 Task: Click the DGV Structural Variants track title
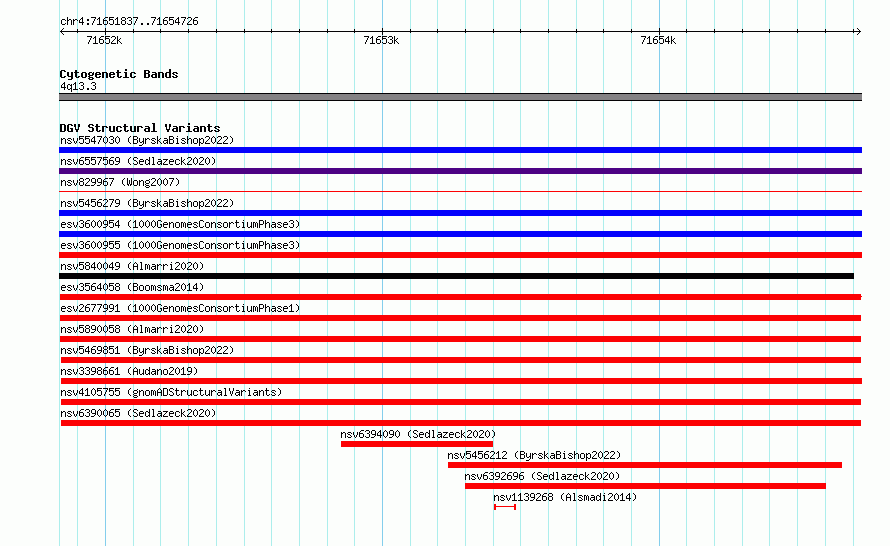pyautogui.click(x=140, y=128)
